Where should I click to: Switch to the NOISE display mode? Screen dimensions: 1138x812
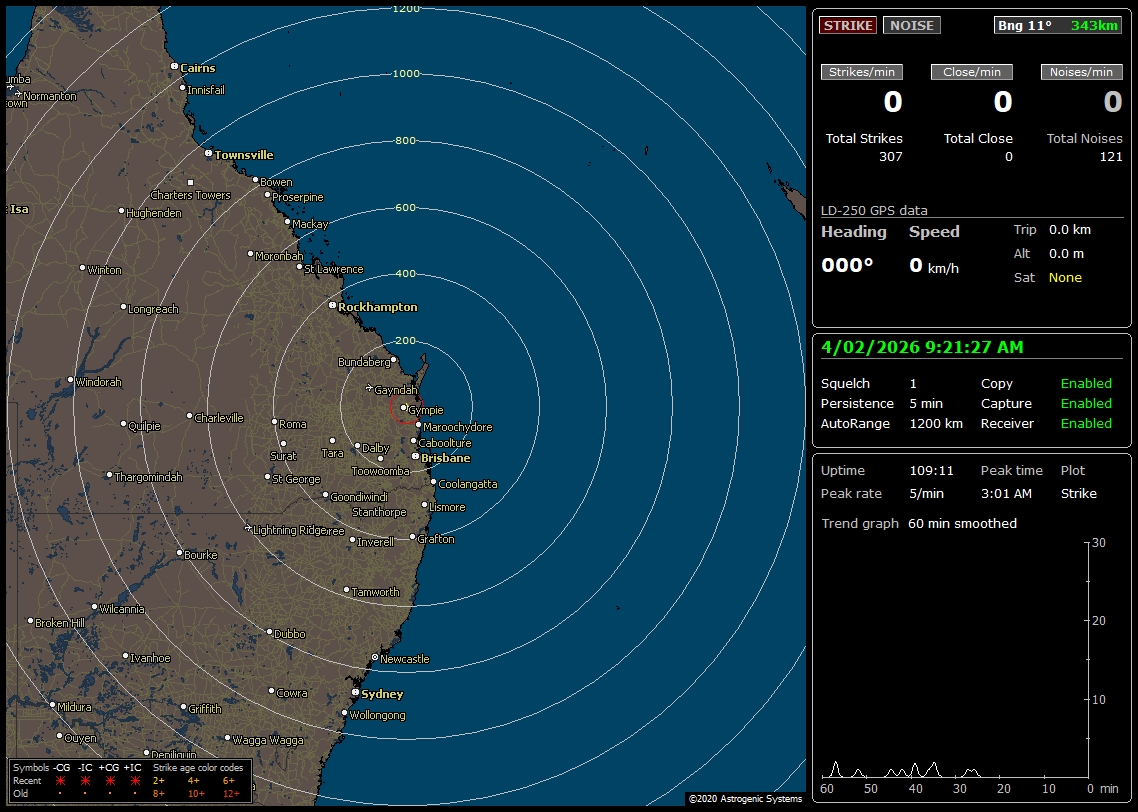click(911, 25)
